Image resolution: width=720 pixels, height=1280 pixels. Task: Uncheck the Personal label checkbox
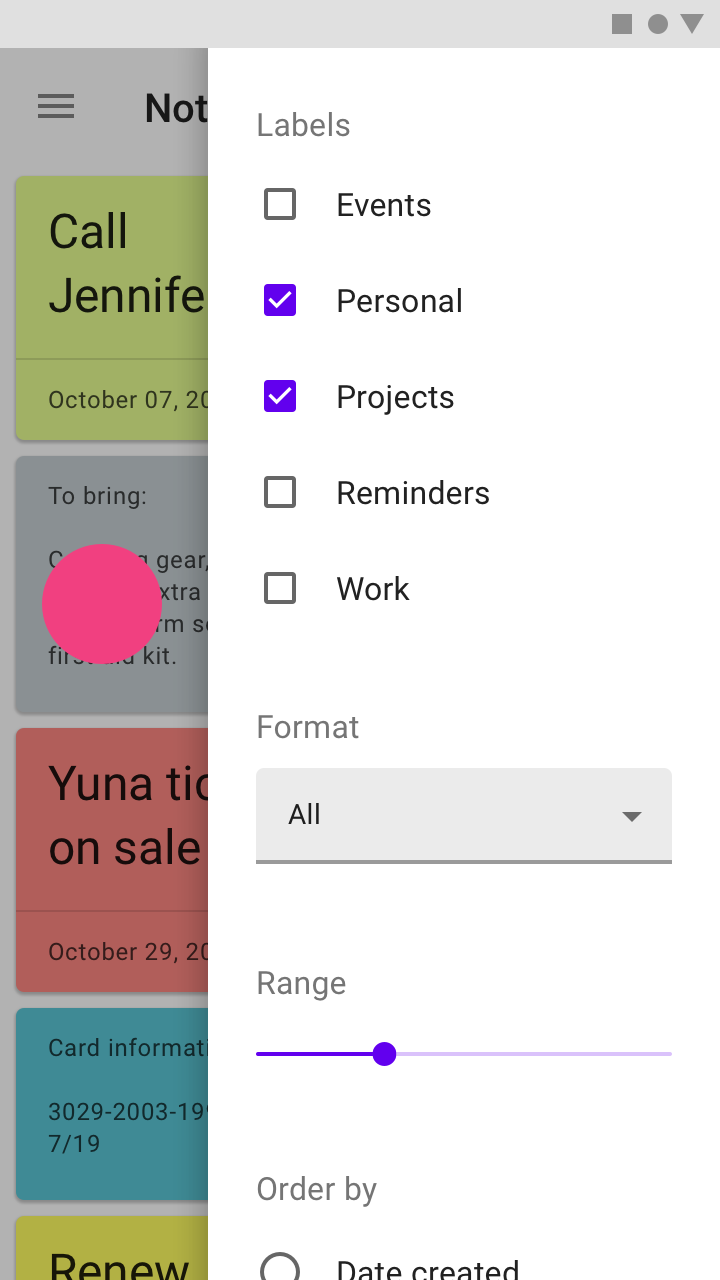tap(280, 300)
